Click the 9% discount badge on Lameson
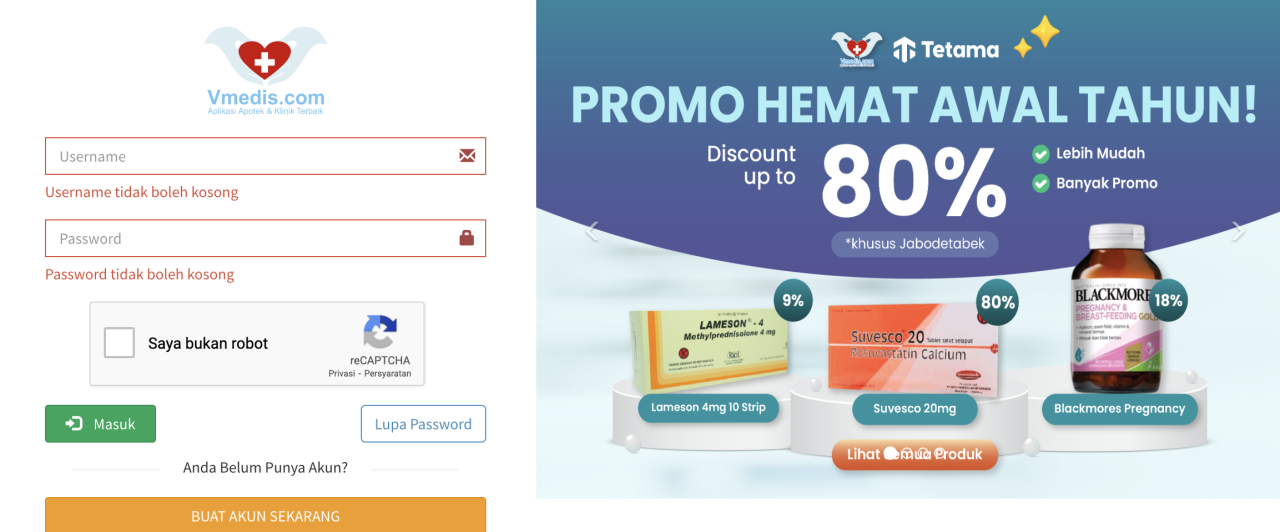 point(793,300)
